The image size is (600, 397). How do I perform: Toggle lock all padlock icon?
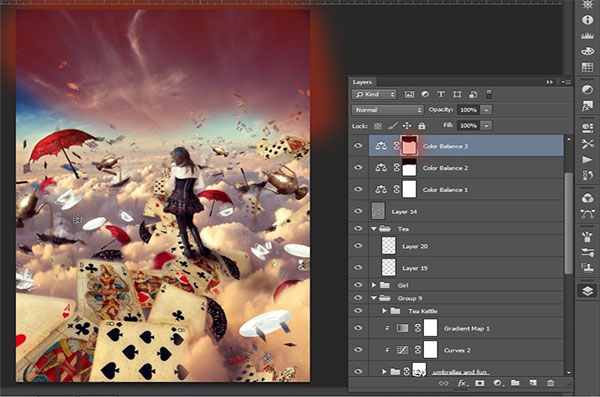click(421, 126)
